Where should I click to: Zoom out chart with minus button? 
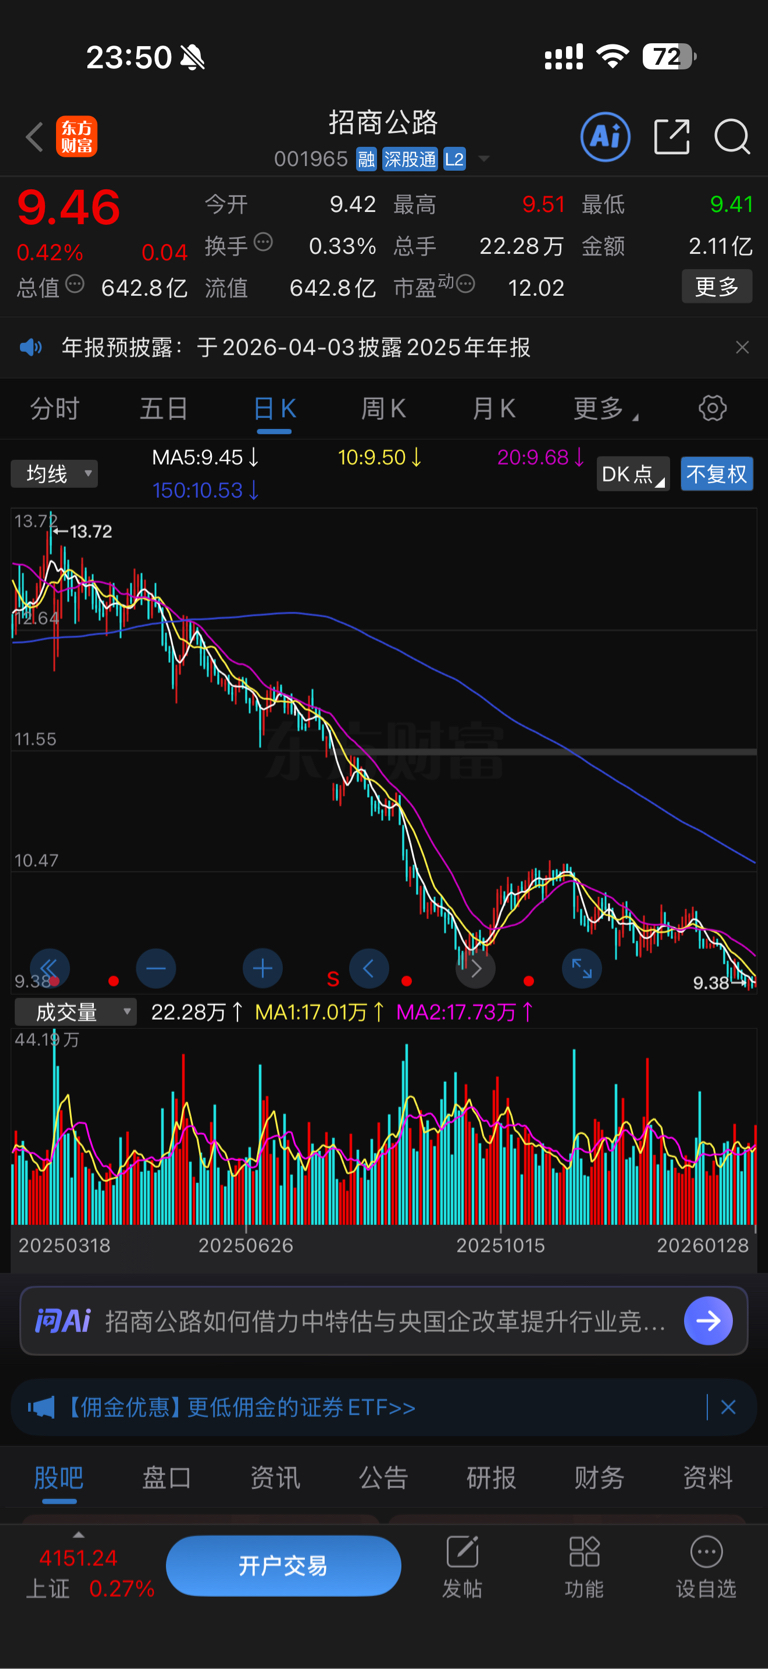tap(156, 968)
